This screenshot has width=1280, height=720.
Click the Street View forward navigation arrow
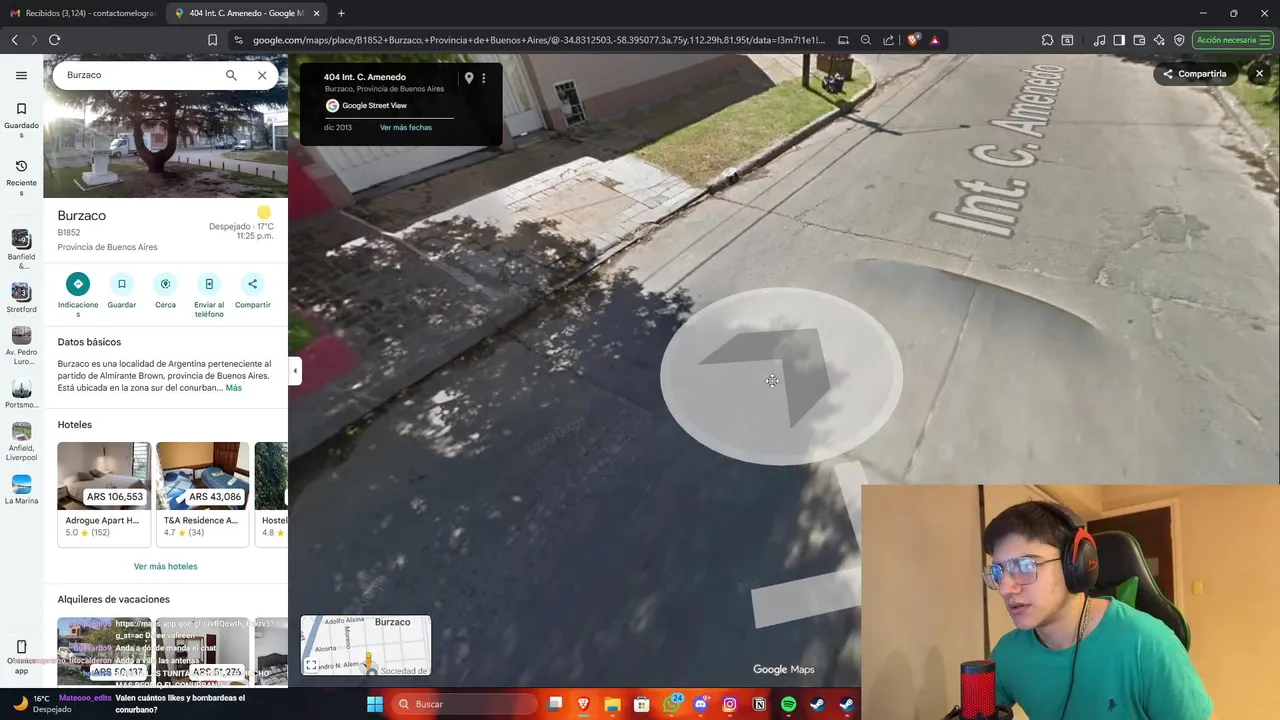[x=781, y=376]
